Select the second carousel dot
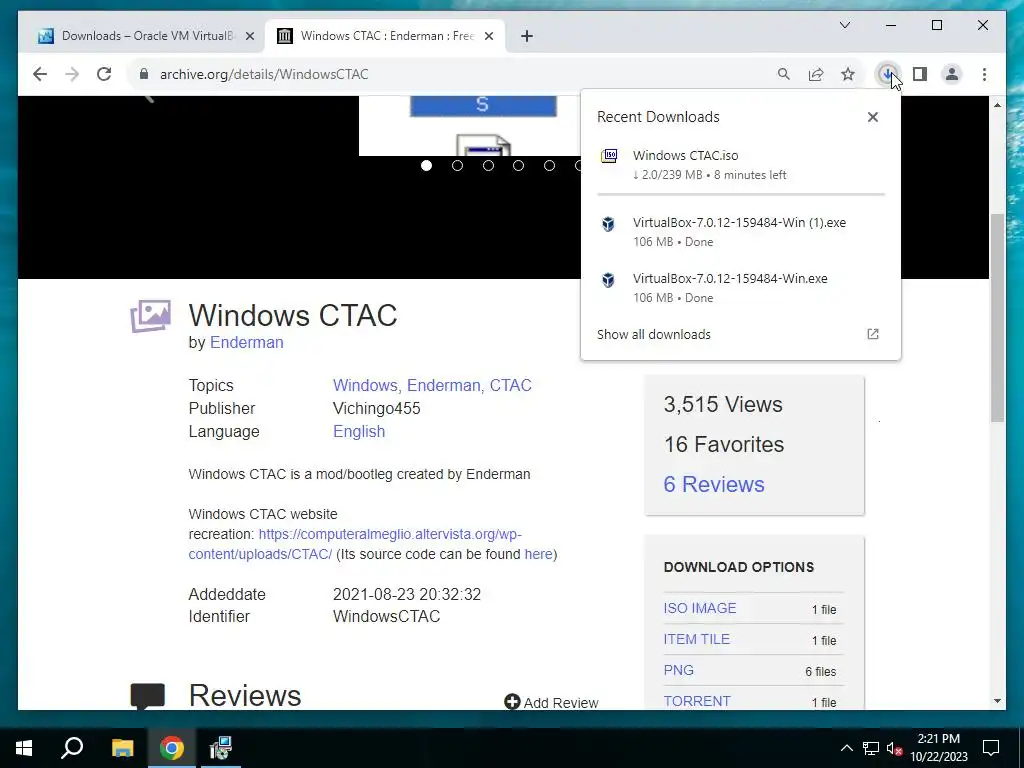The width and height of the screenshot is (1024, 768). (x=457, y=166)
